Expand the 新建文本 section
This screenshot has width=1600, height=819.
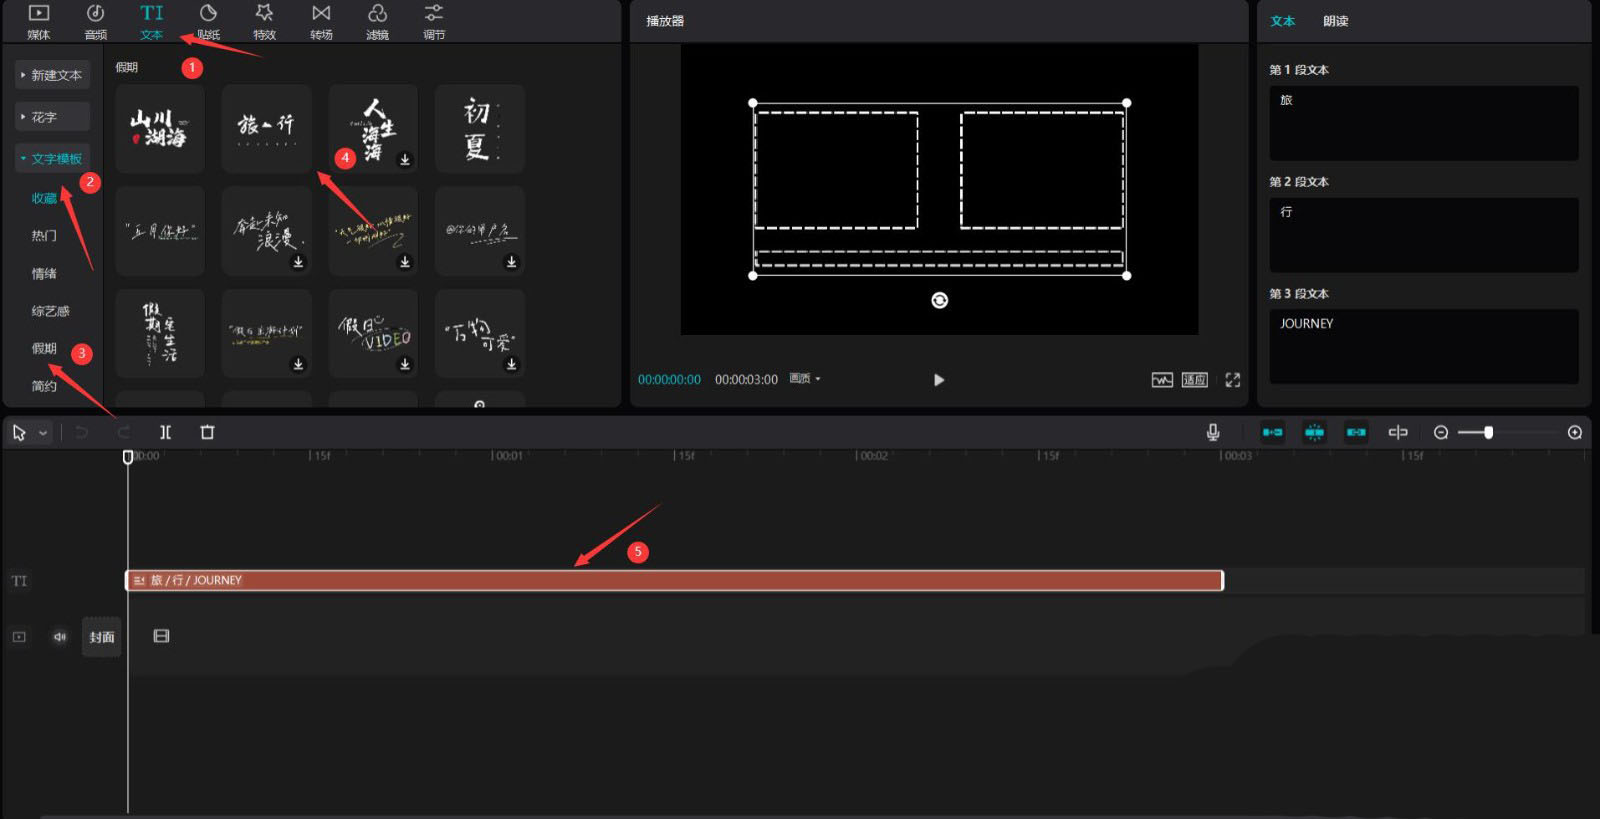(x=52, y=75)
